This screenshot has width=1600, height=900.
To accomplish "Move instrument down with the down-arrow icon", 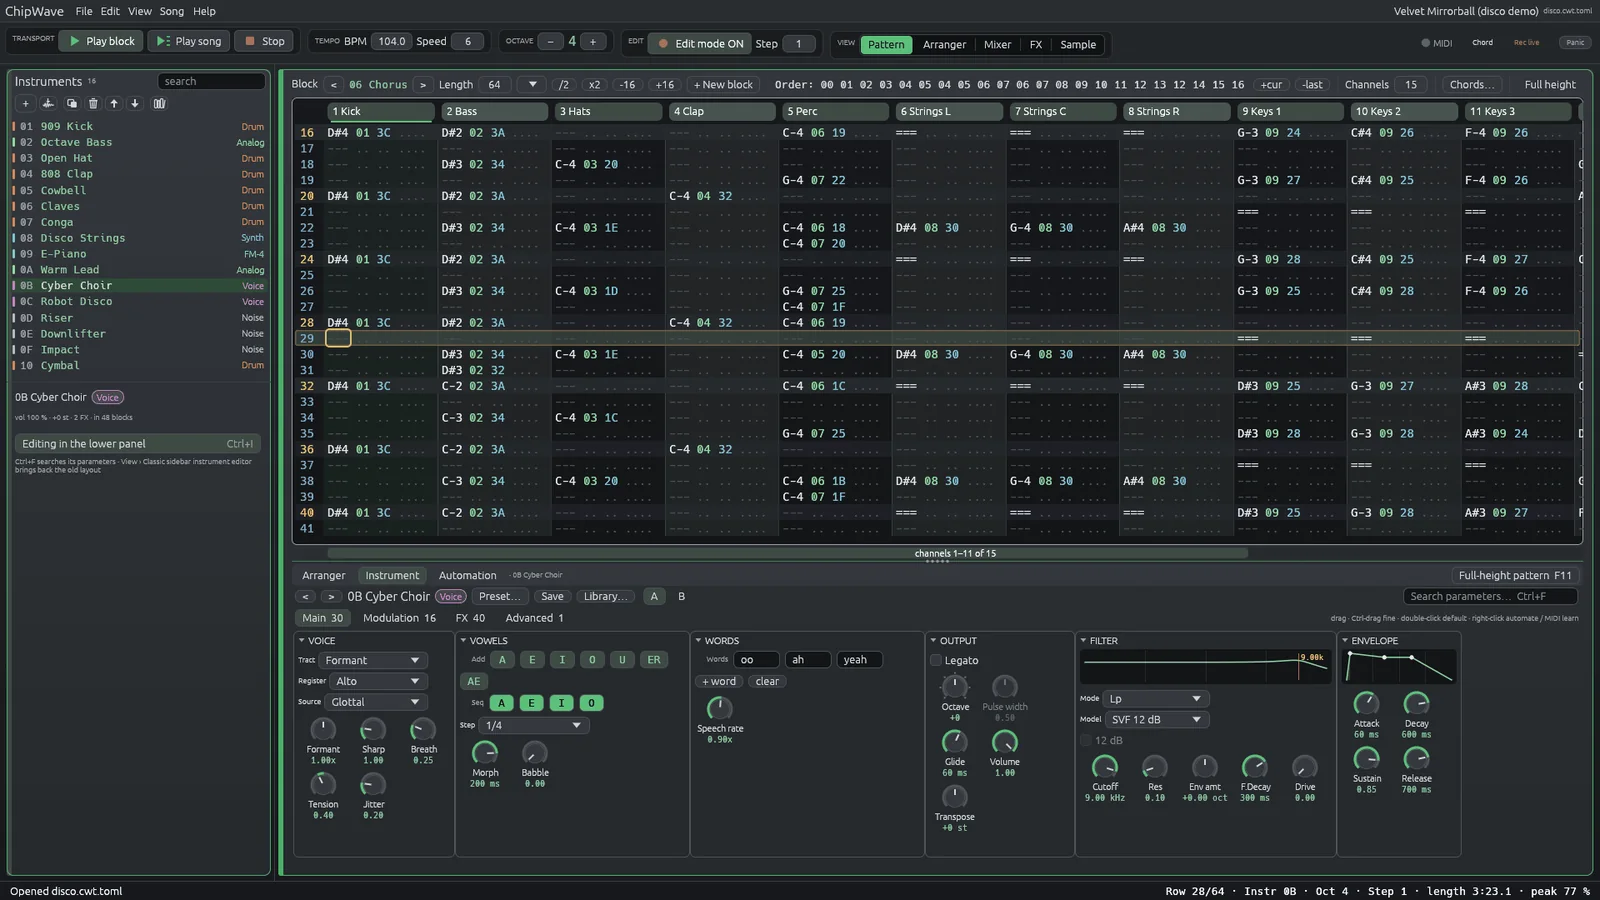I will point(135,103).
